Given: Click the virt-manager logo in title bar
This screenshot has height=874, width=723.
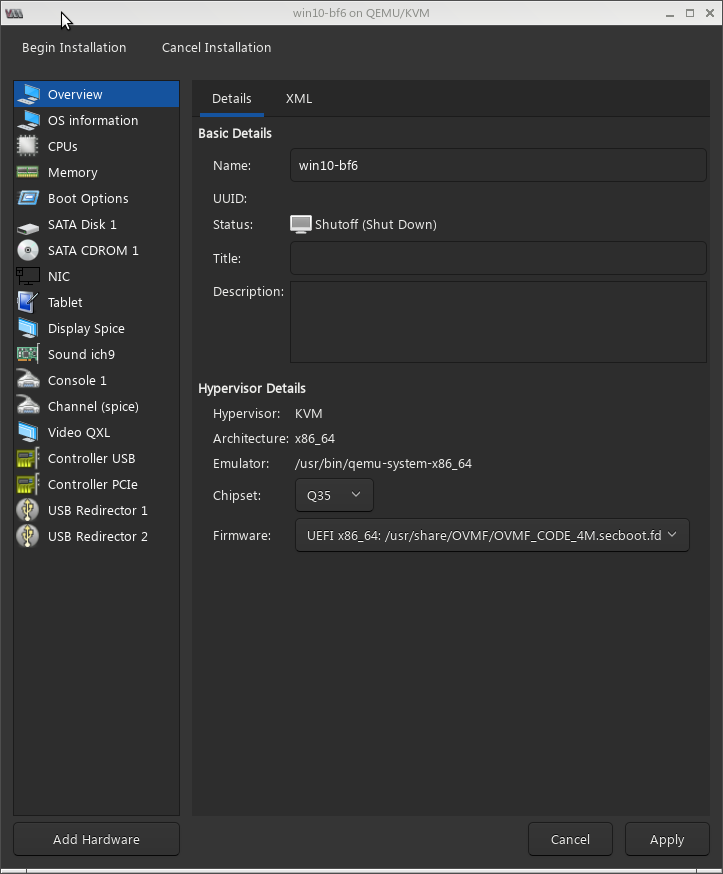Looking at the screenshot, I should coord(14,13).
